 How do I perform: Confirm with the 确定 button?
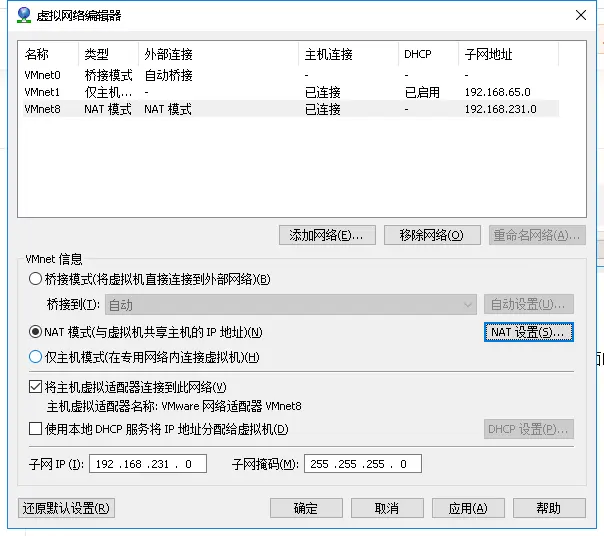click(x=306, y=508)
